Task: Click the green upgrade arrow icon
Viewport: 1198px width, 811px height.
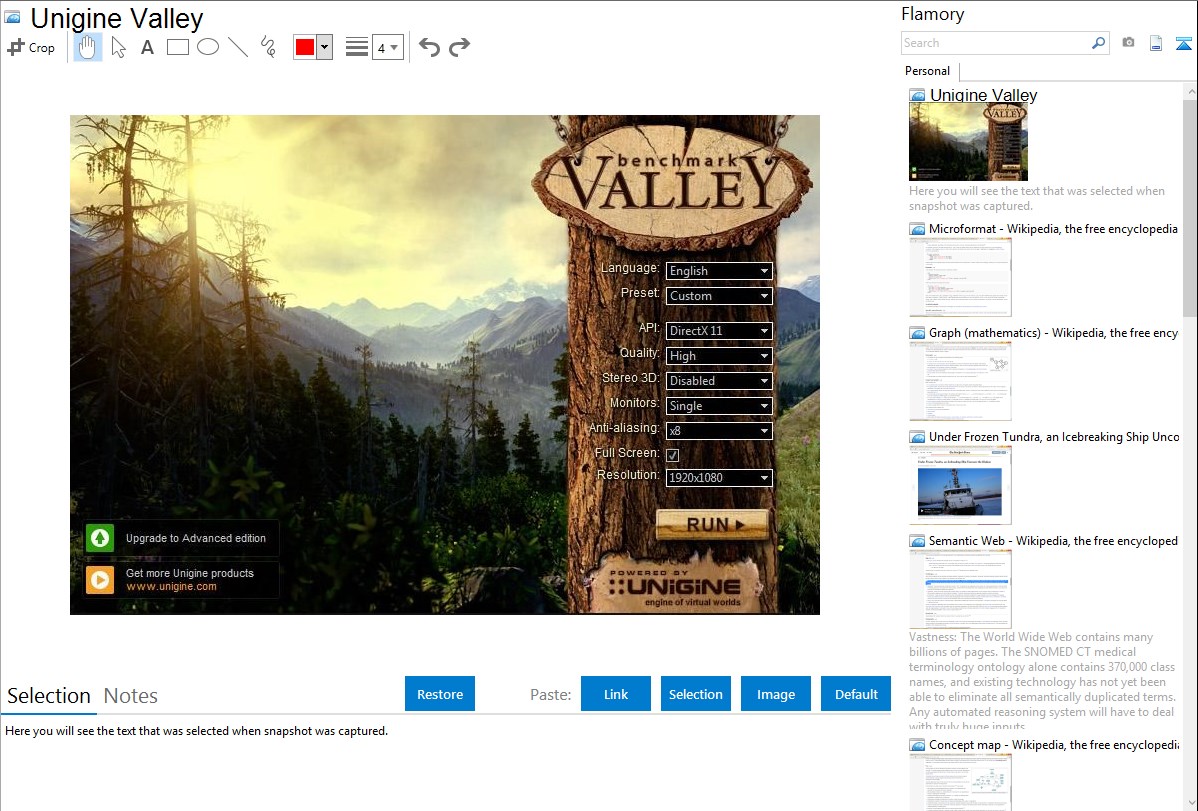Action: [x=100, y=538]
